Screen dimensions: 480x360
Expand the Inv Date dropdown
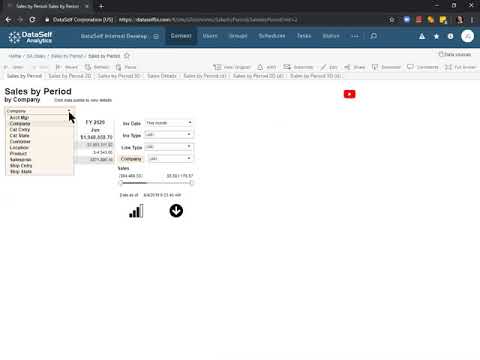click(169, 123)
